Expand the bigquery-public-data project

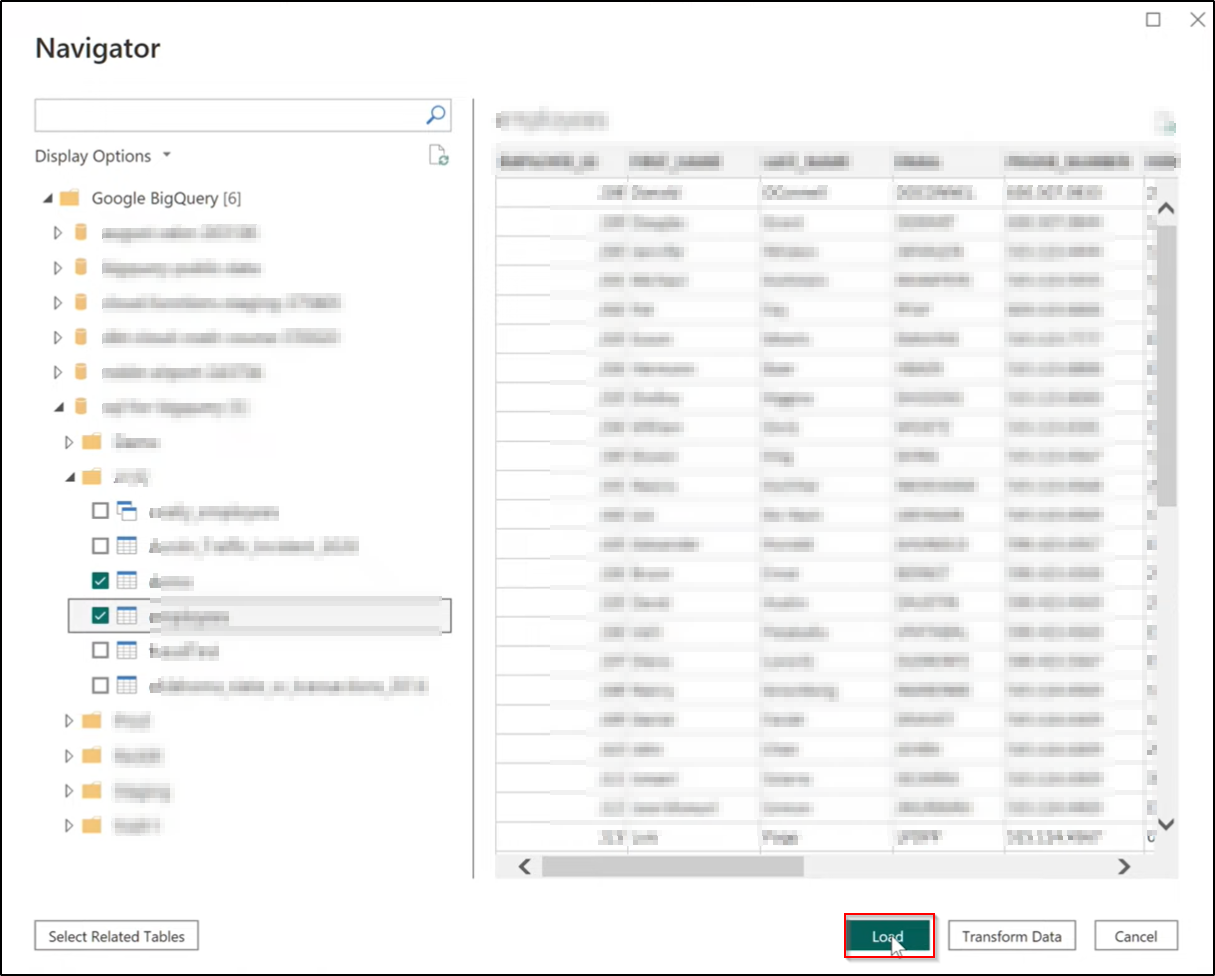click(x=58, y=268)
